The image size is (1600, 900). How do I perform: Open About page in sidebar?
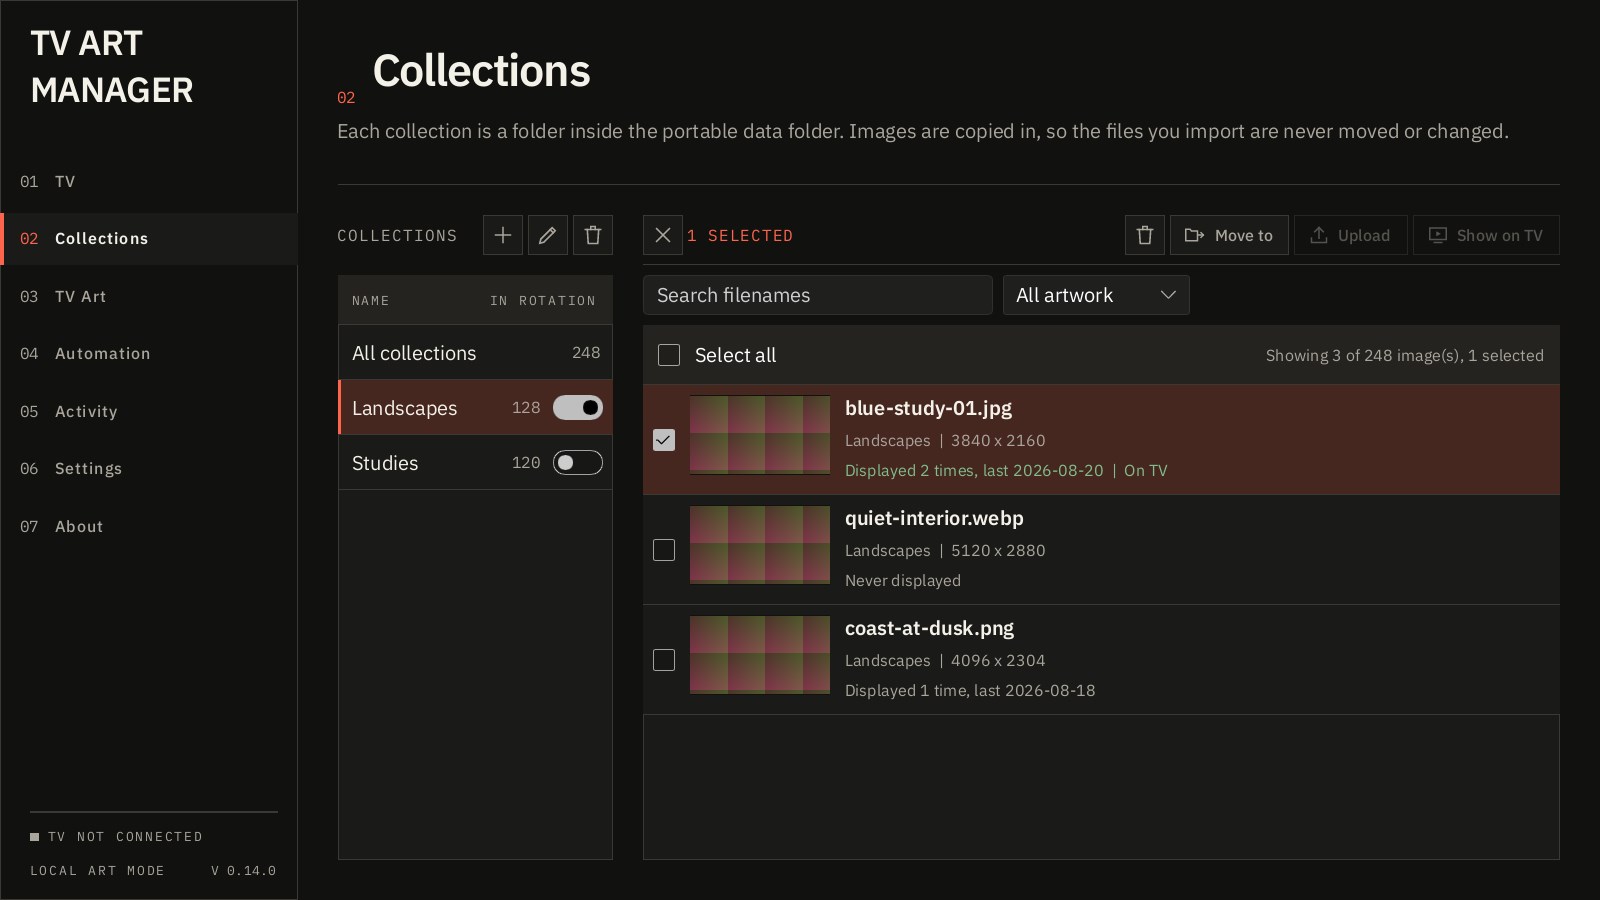coord(149,526)
